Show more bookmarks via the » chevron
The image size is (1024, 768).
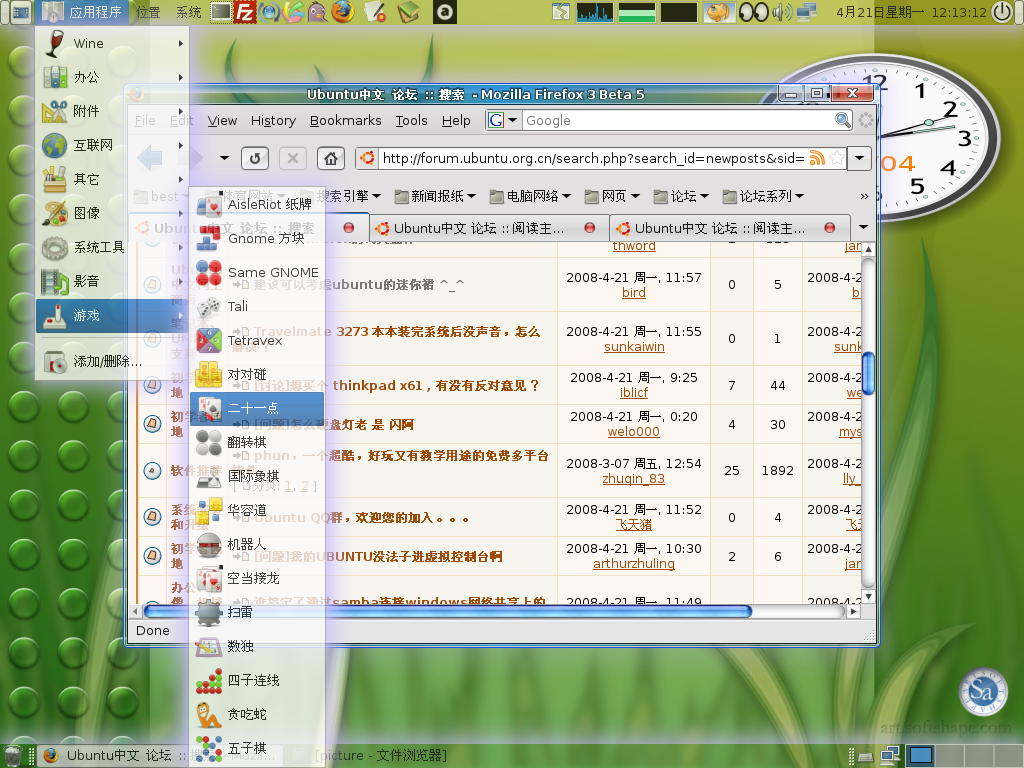[864, 196]
